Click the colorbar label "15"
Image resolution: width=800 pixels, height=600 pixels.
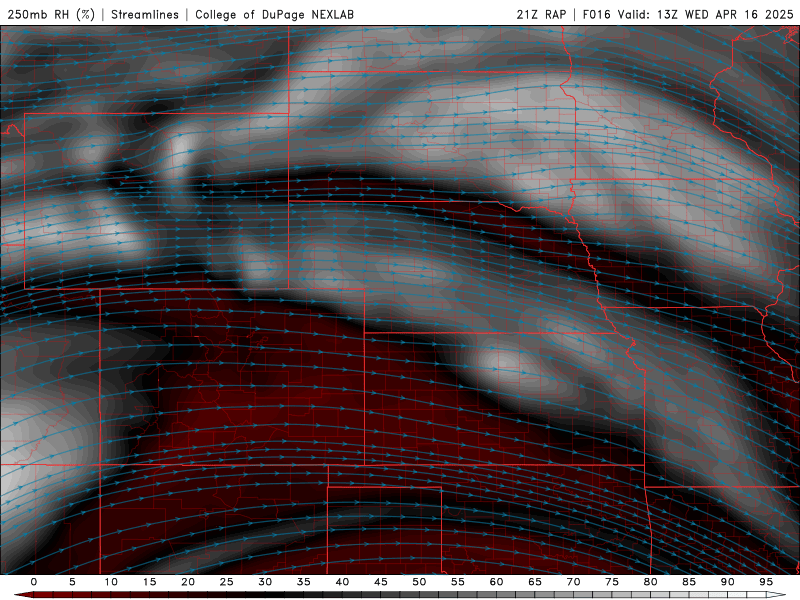pyautogui.click(x=149, y=582)
